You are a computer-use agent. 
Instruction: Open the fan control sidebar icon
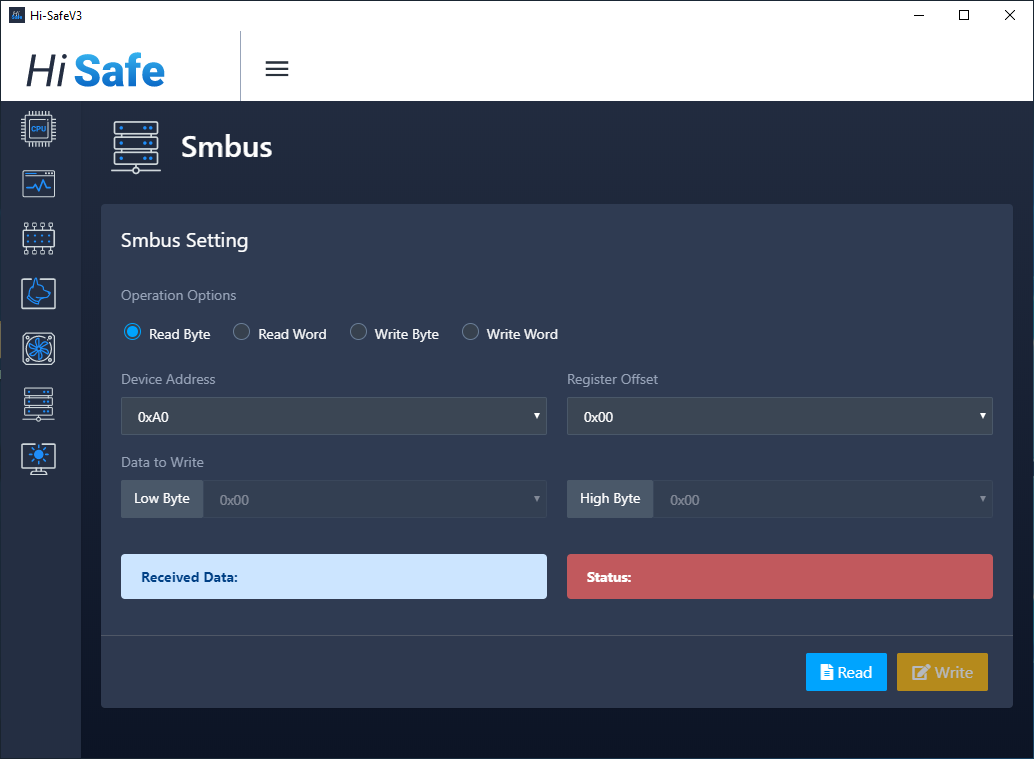pos(38,348)
